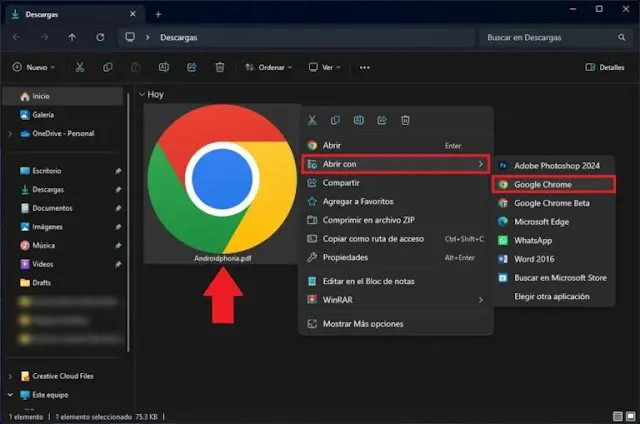
Task: Select the Androidphoria.pdf file thumbnail
Action: pos(222,184)
